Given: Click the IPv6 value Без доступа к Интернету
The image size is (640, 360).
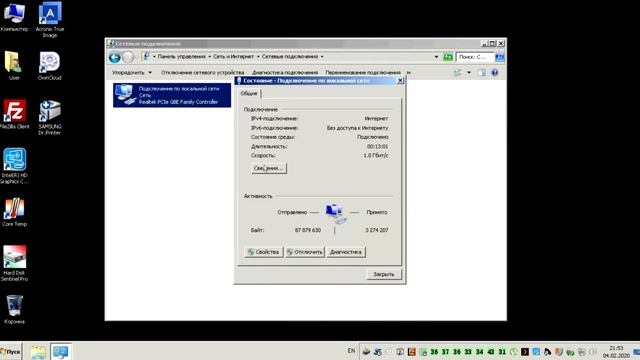Looking at the screenshot, I should point(358,128).
